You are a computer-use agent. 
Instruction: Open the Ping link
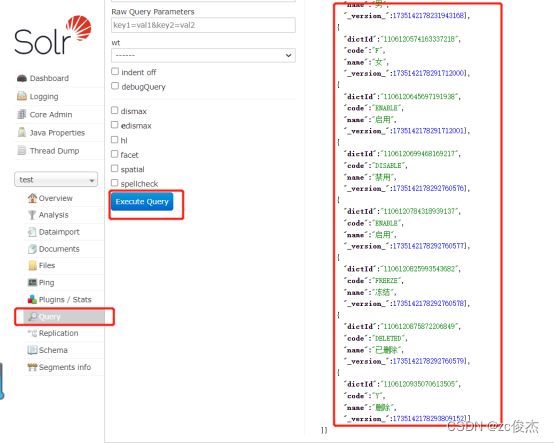(x=46, y=283)
